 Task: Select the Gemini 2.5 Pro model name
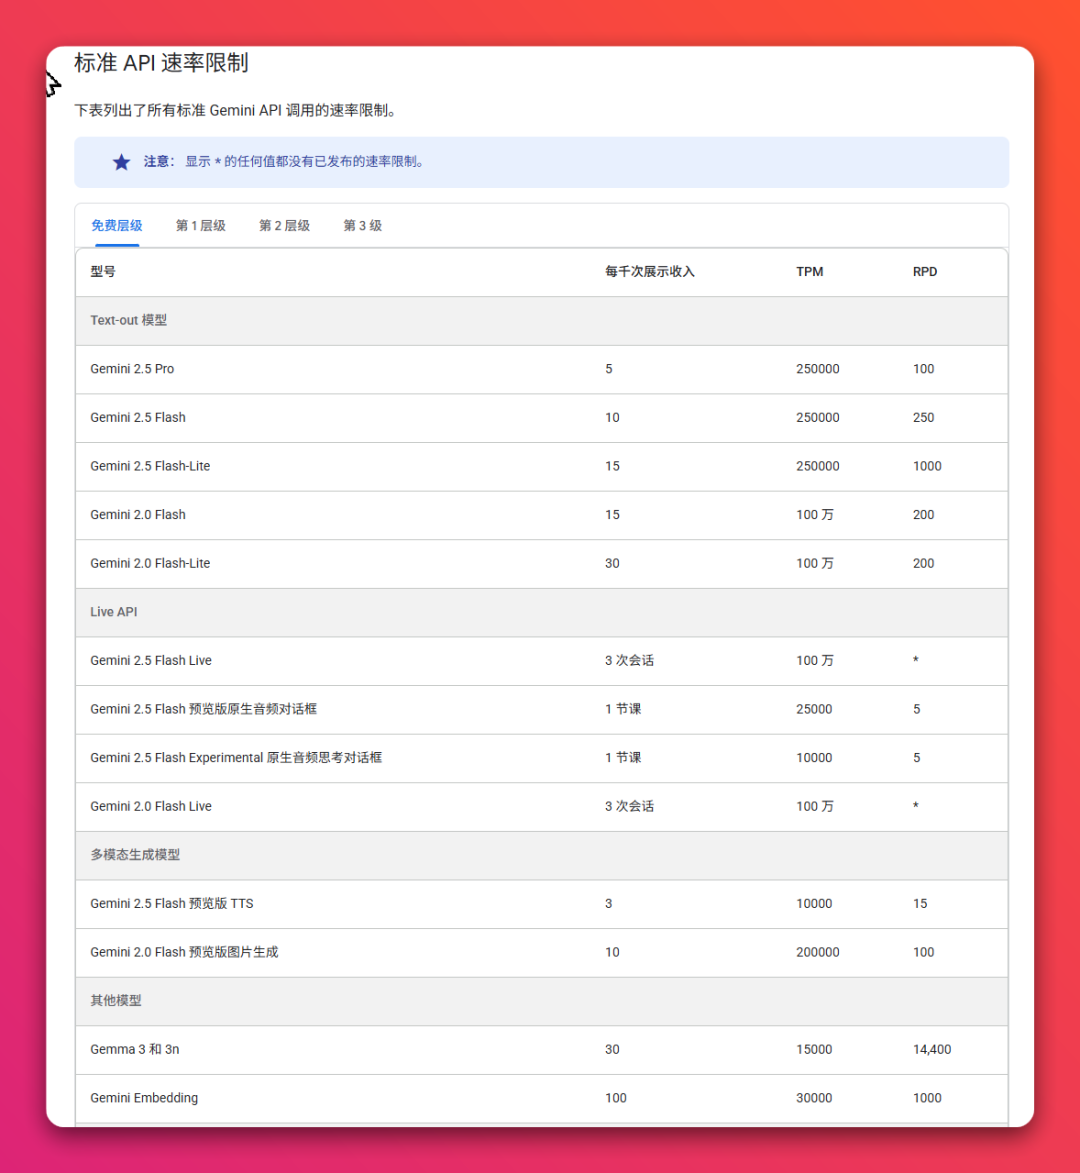tap(132, 369)
